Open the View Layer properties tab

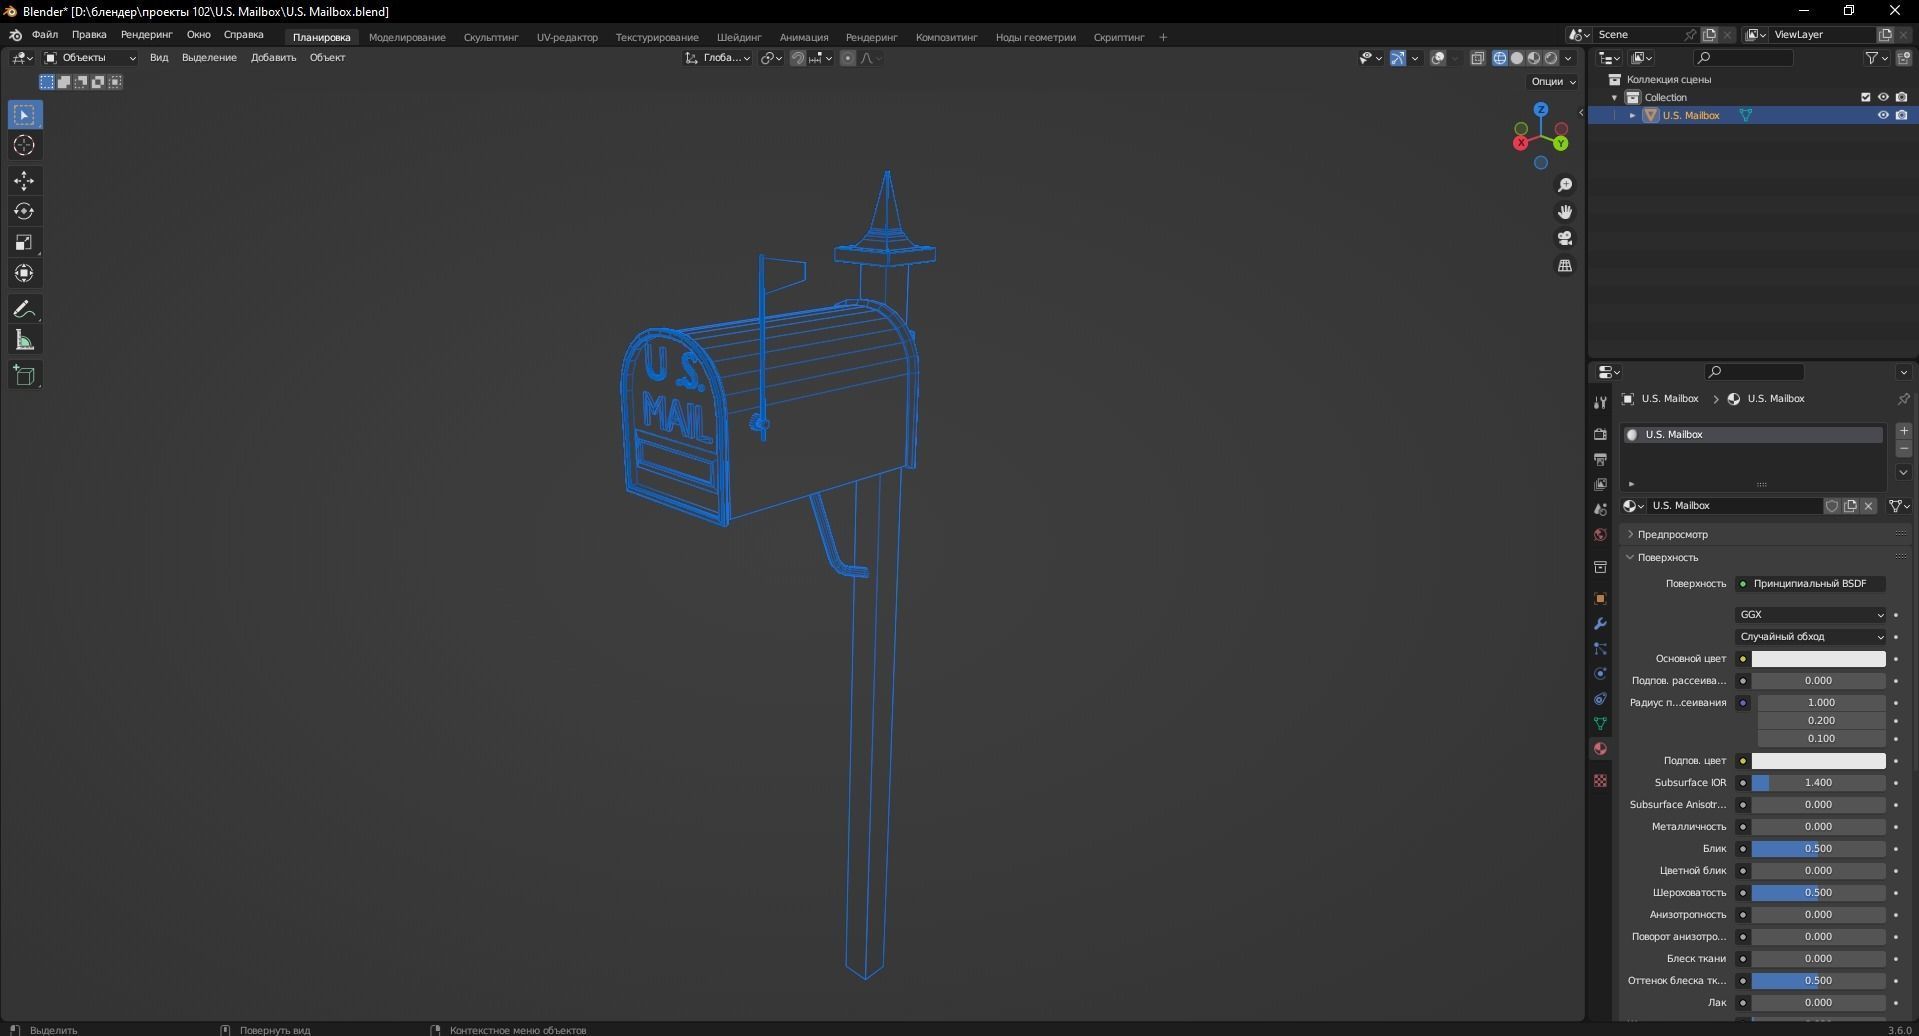click(x=1600, y=484)
